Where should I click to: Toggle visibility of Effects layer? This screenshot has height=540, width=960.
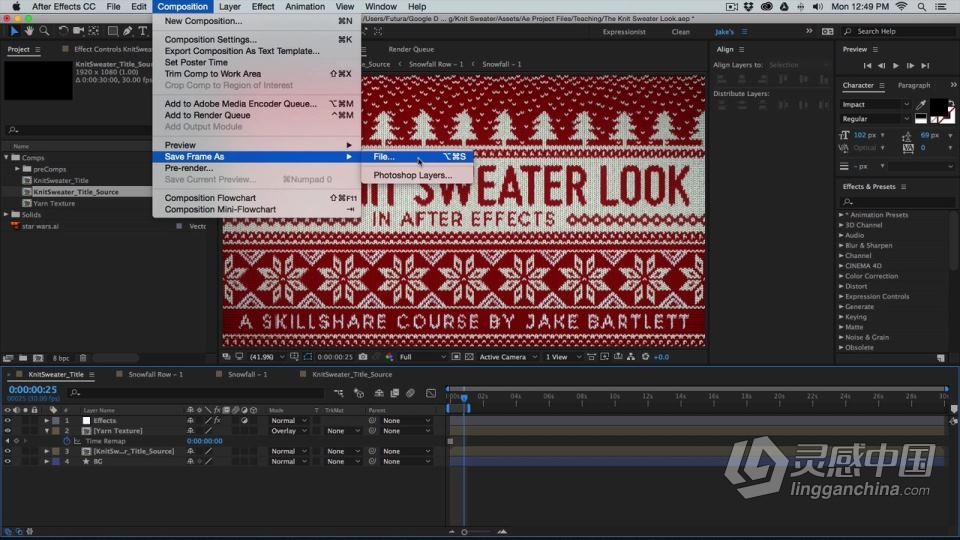pos(7,421)
